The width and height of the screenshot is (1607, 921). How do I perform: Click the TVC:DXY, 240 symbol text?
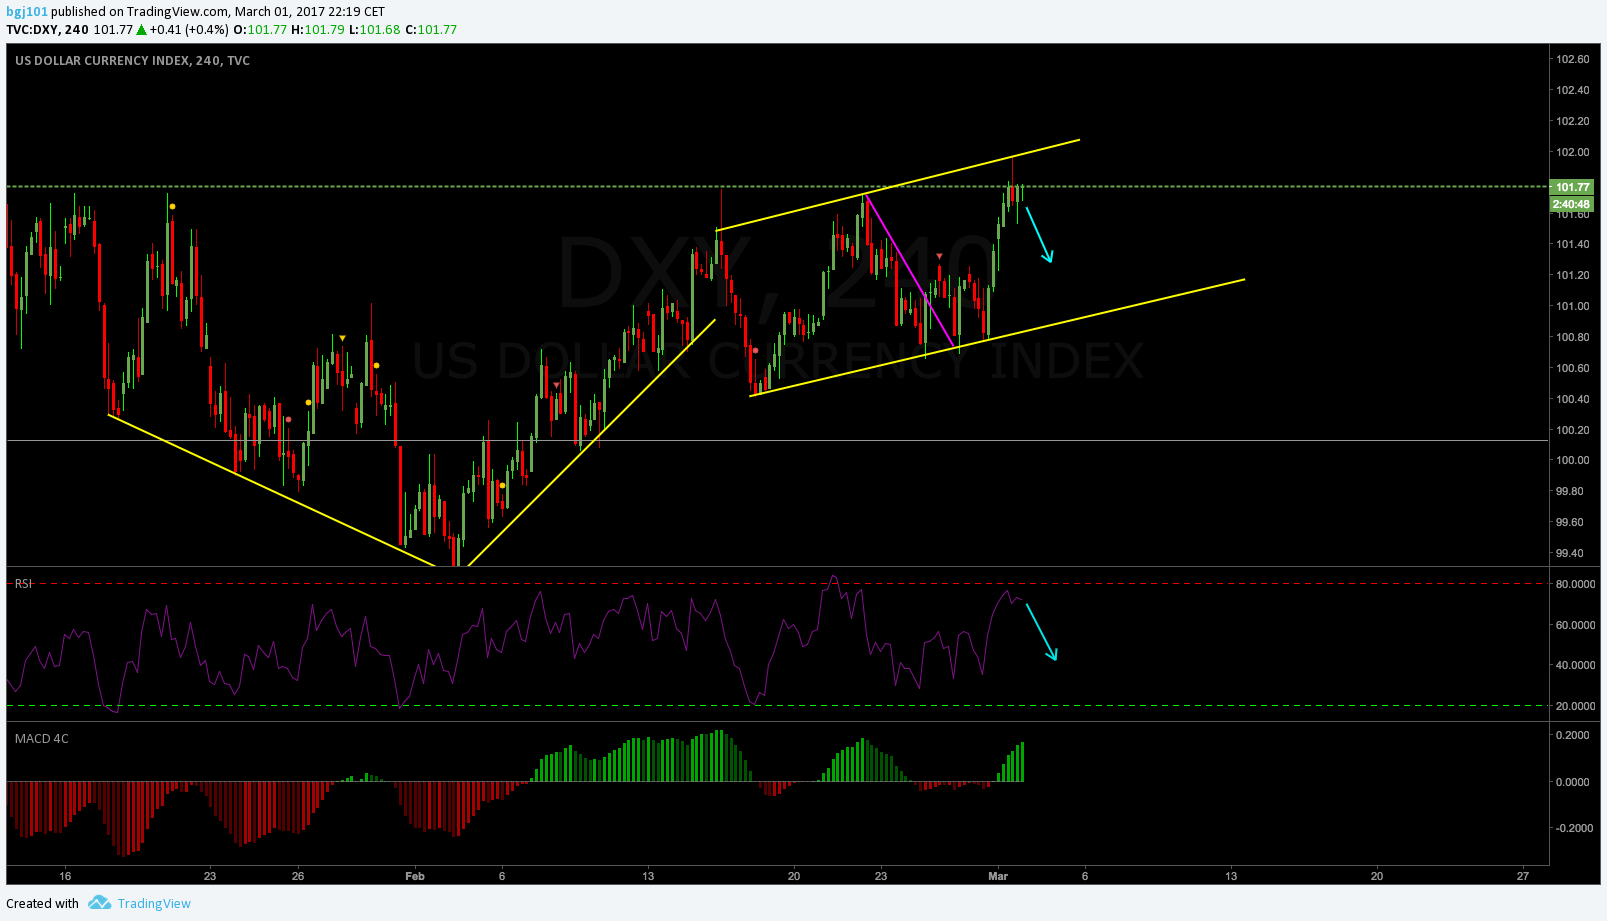tap(47, 30)
